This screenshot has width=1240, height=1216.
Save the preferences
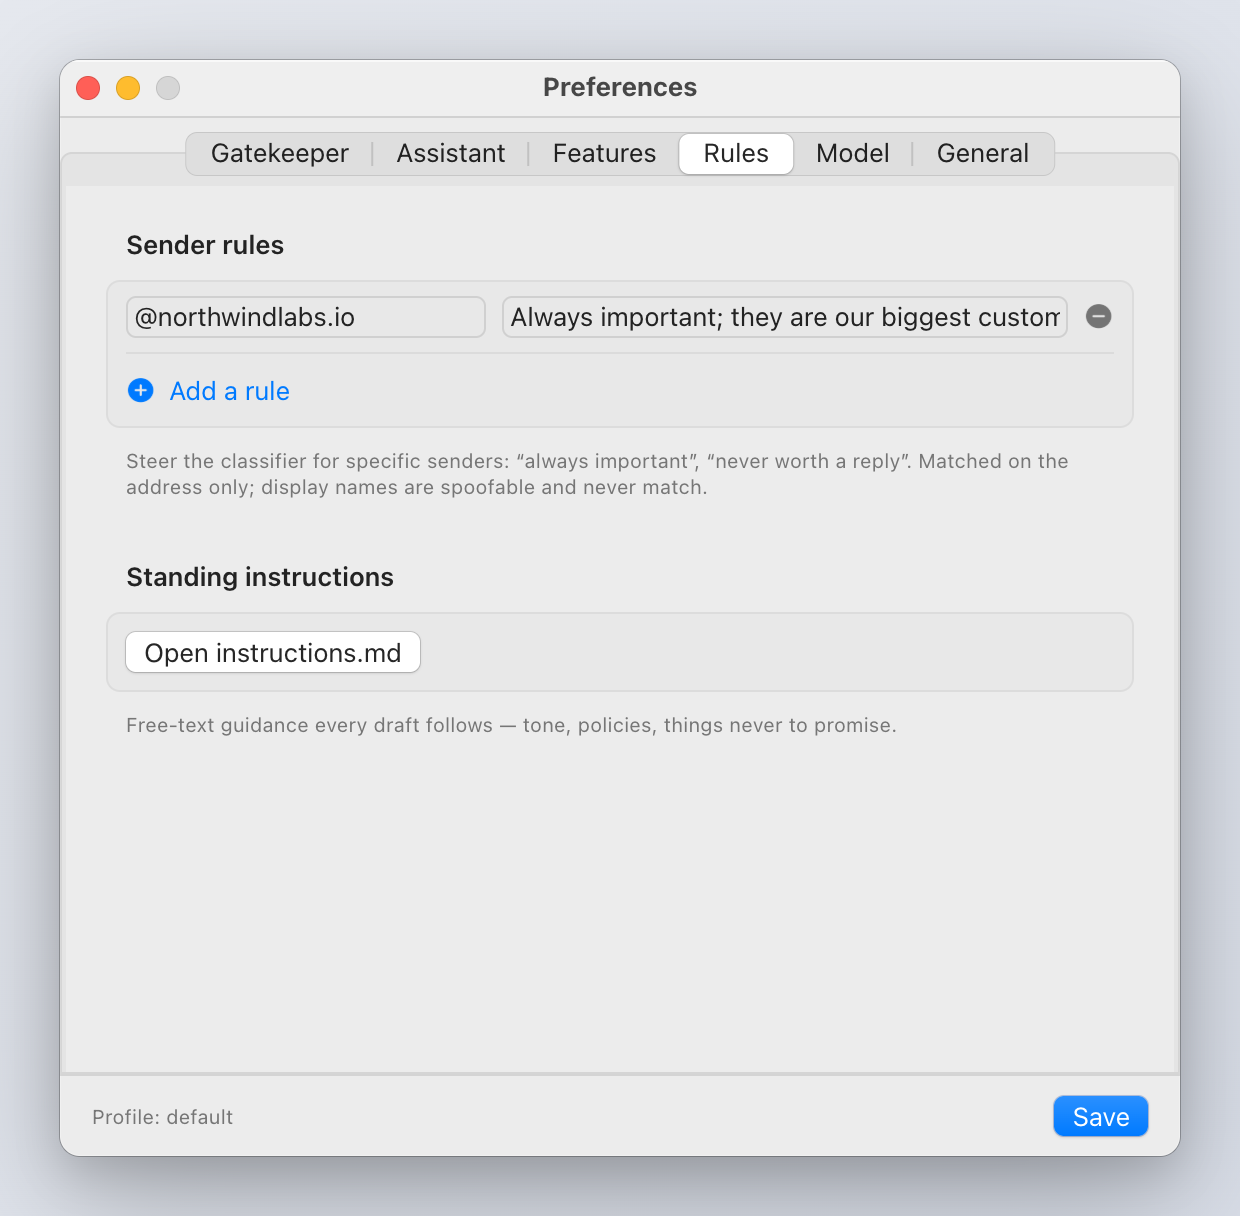pos(1101,1117)
